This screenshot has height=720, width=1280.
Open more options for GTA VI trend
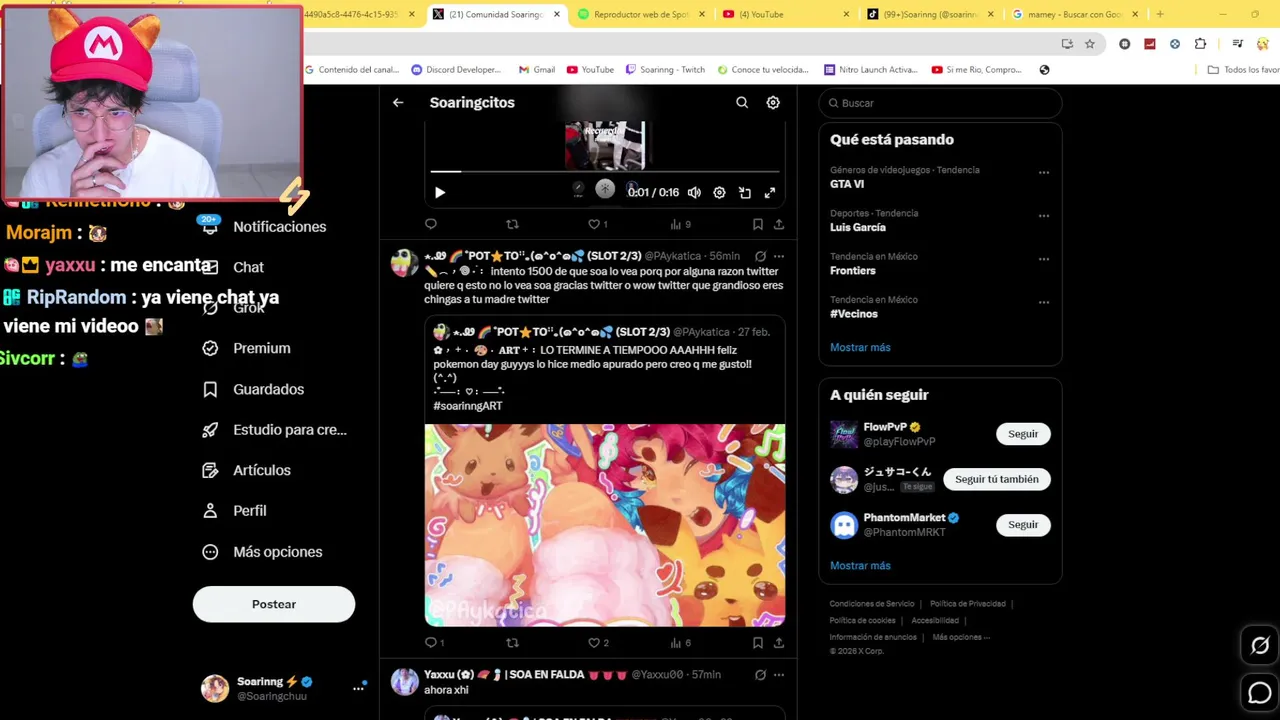pos(1044,172)
